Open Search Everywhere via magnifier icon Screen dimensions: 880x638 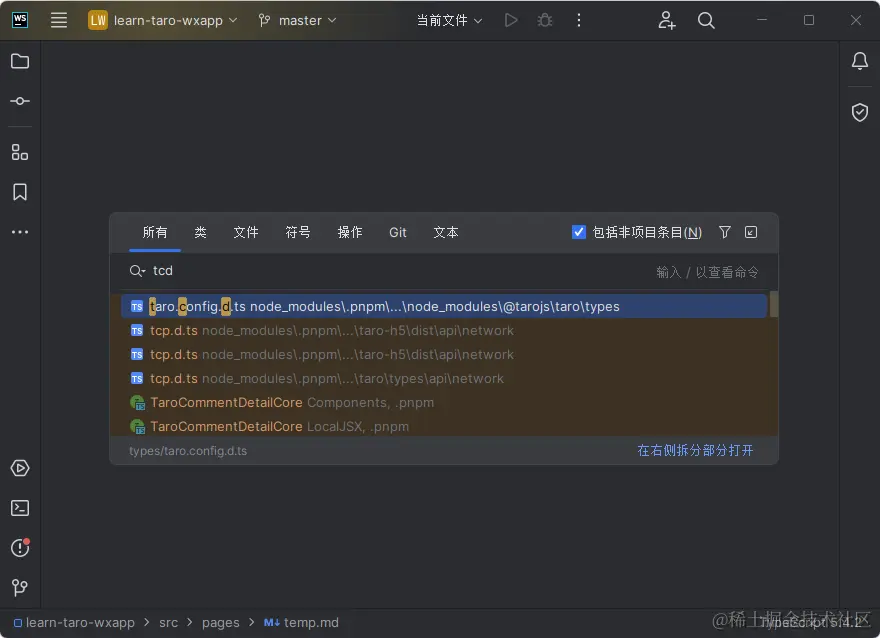pos(706,20)
